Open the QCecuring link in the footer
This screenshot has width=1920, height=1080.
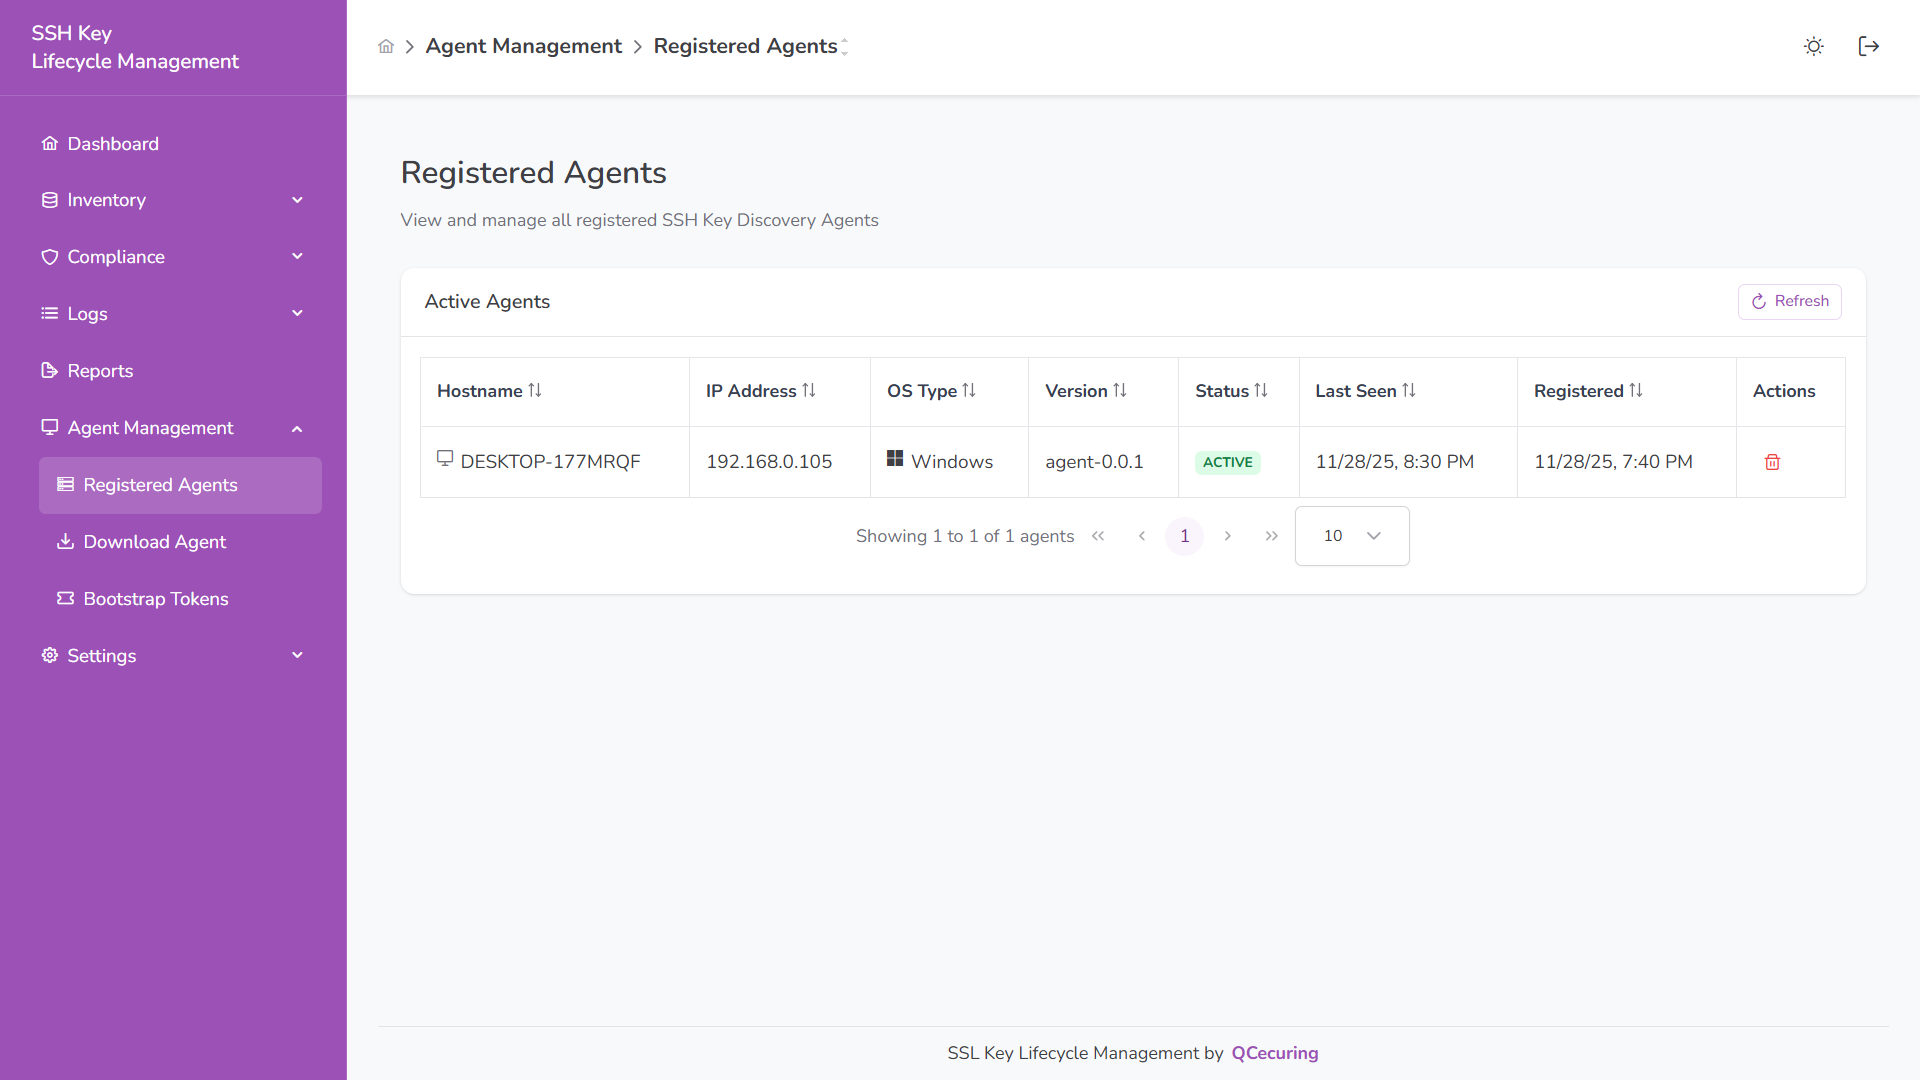[x=1274, y=1053]
